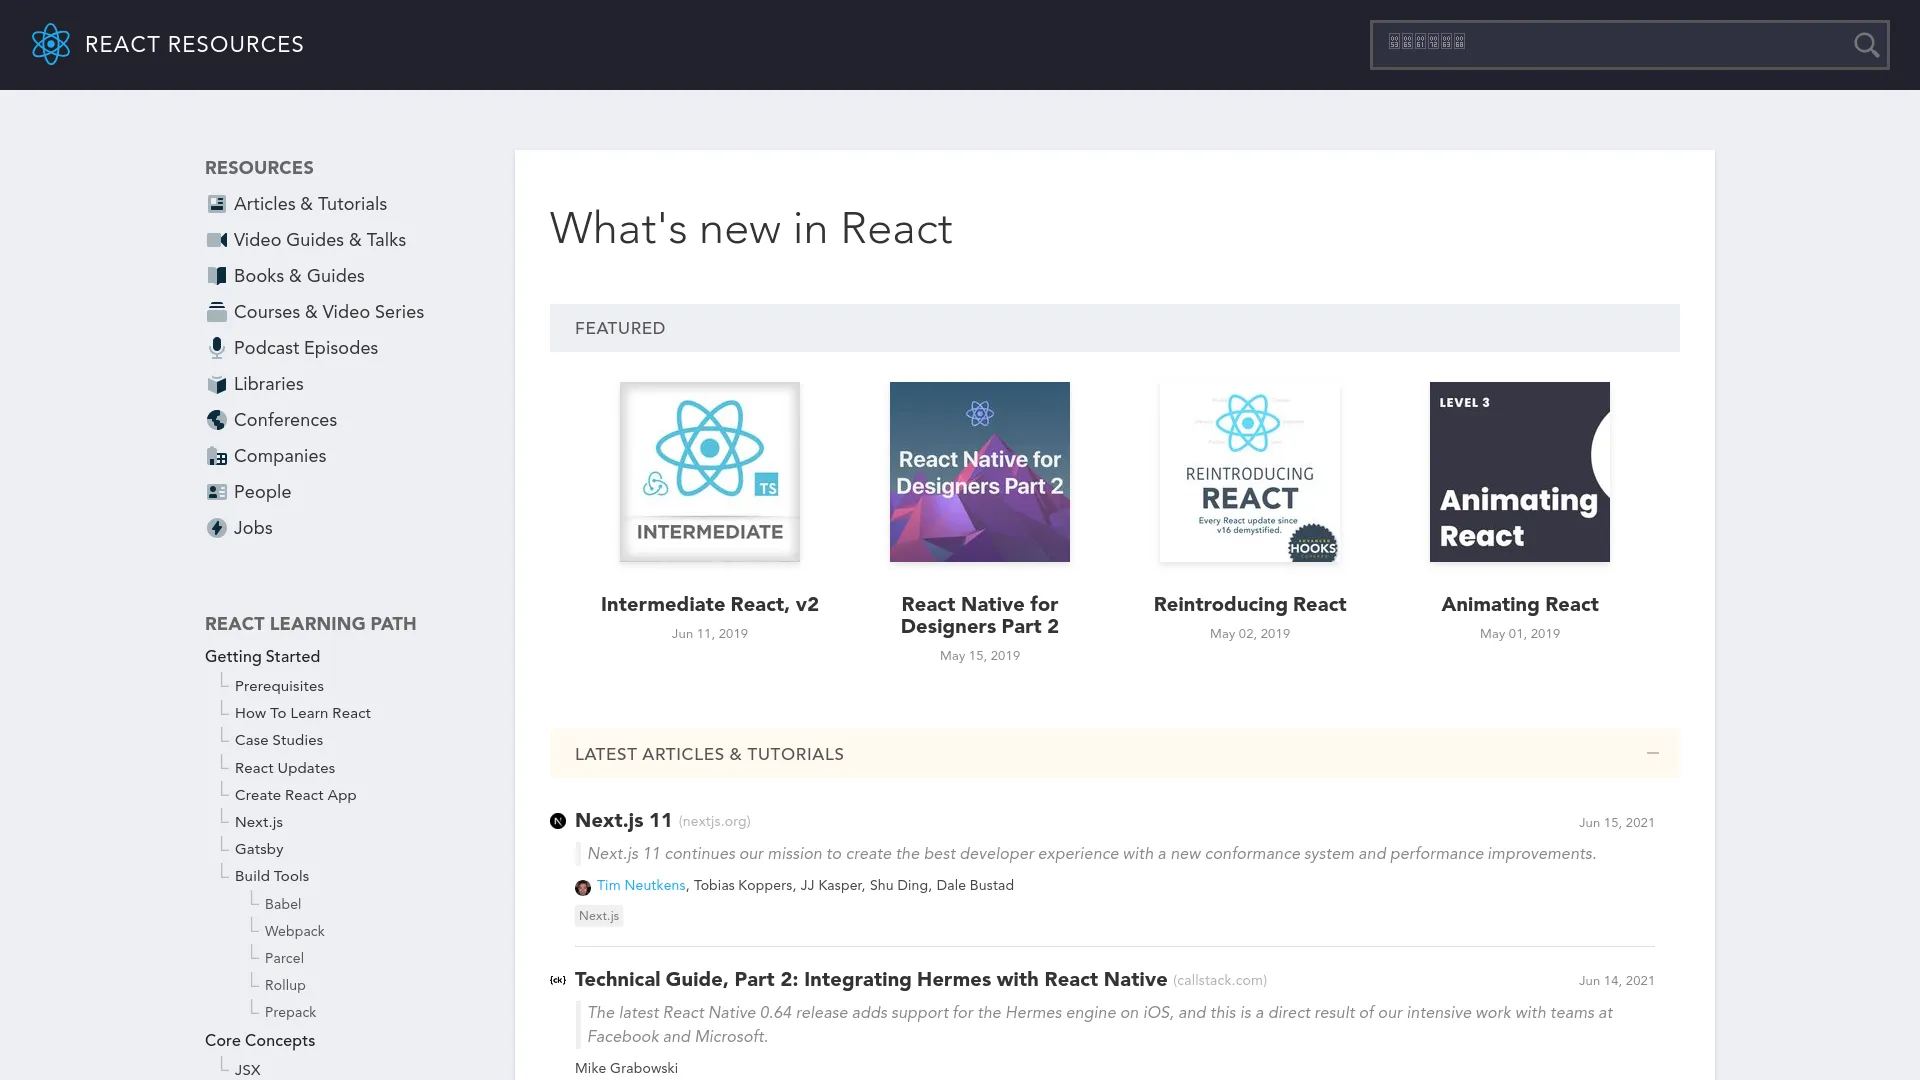Image resolution: width=1920 pixels, height=1080 pixels.
Task: Click the Next.js tag under first article
Action: (x=599, y=916)
